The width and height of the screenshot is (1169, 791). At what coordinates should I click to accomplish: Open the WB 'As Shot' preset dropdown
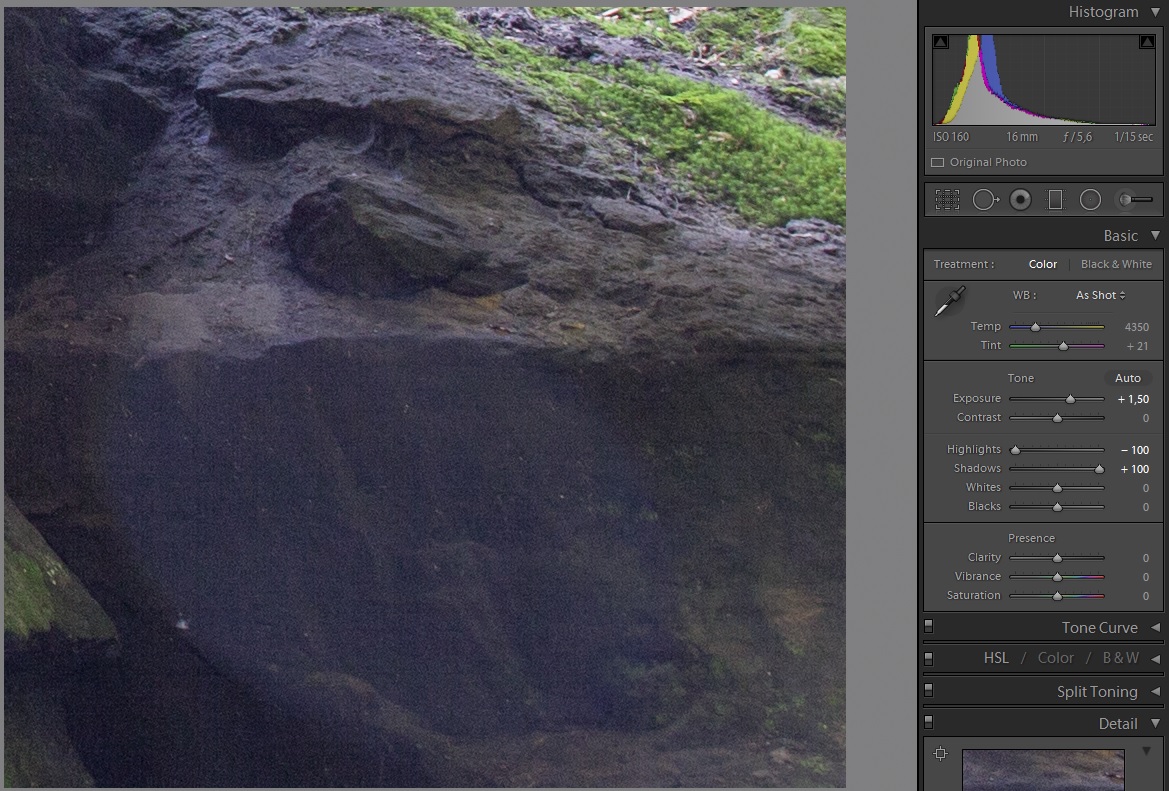pyautogui.click(x=1100, y=295)
